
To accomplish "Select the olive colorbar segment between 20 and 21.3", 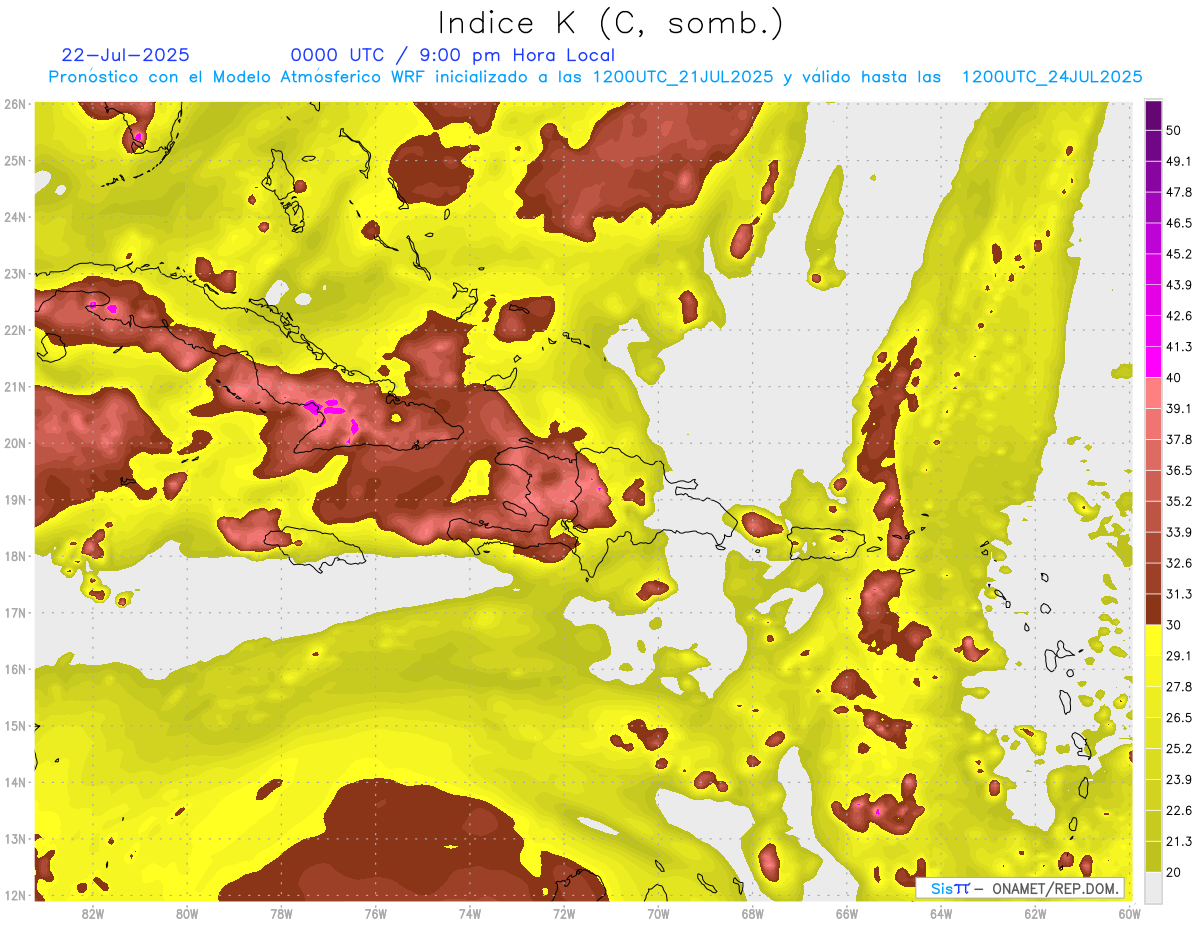I will pyautogui.click(x=1153, y=856).
